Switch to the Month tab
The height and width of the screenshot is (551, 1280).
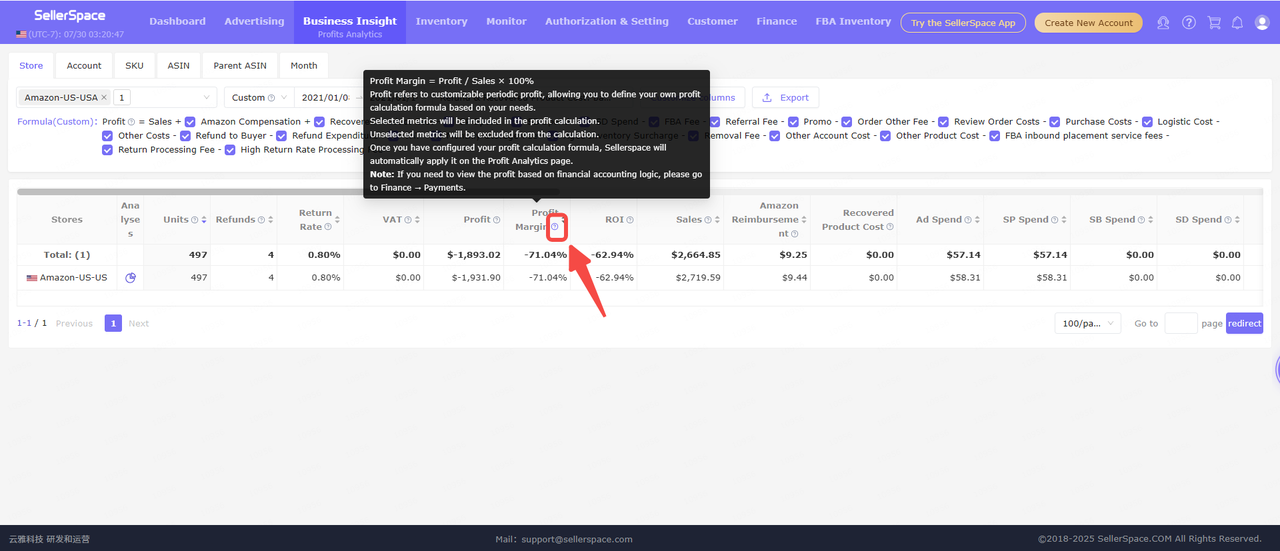(304, 66)
